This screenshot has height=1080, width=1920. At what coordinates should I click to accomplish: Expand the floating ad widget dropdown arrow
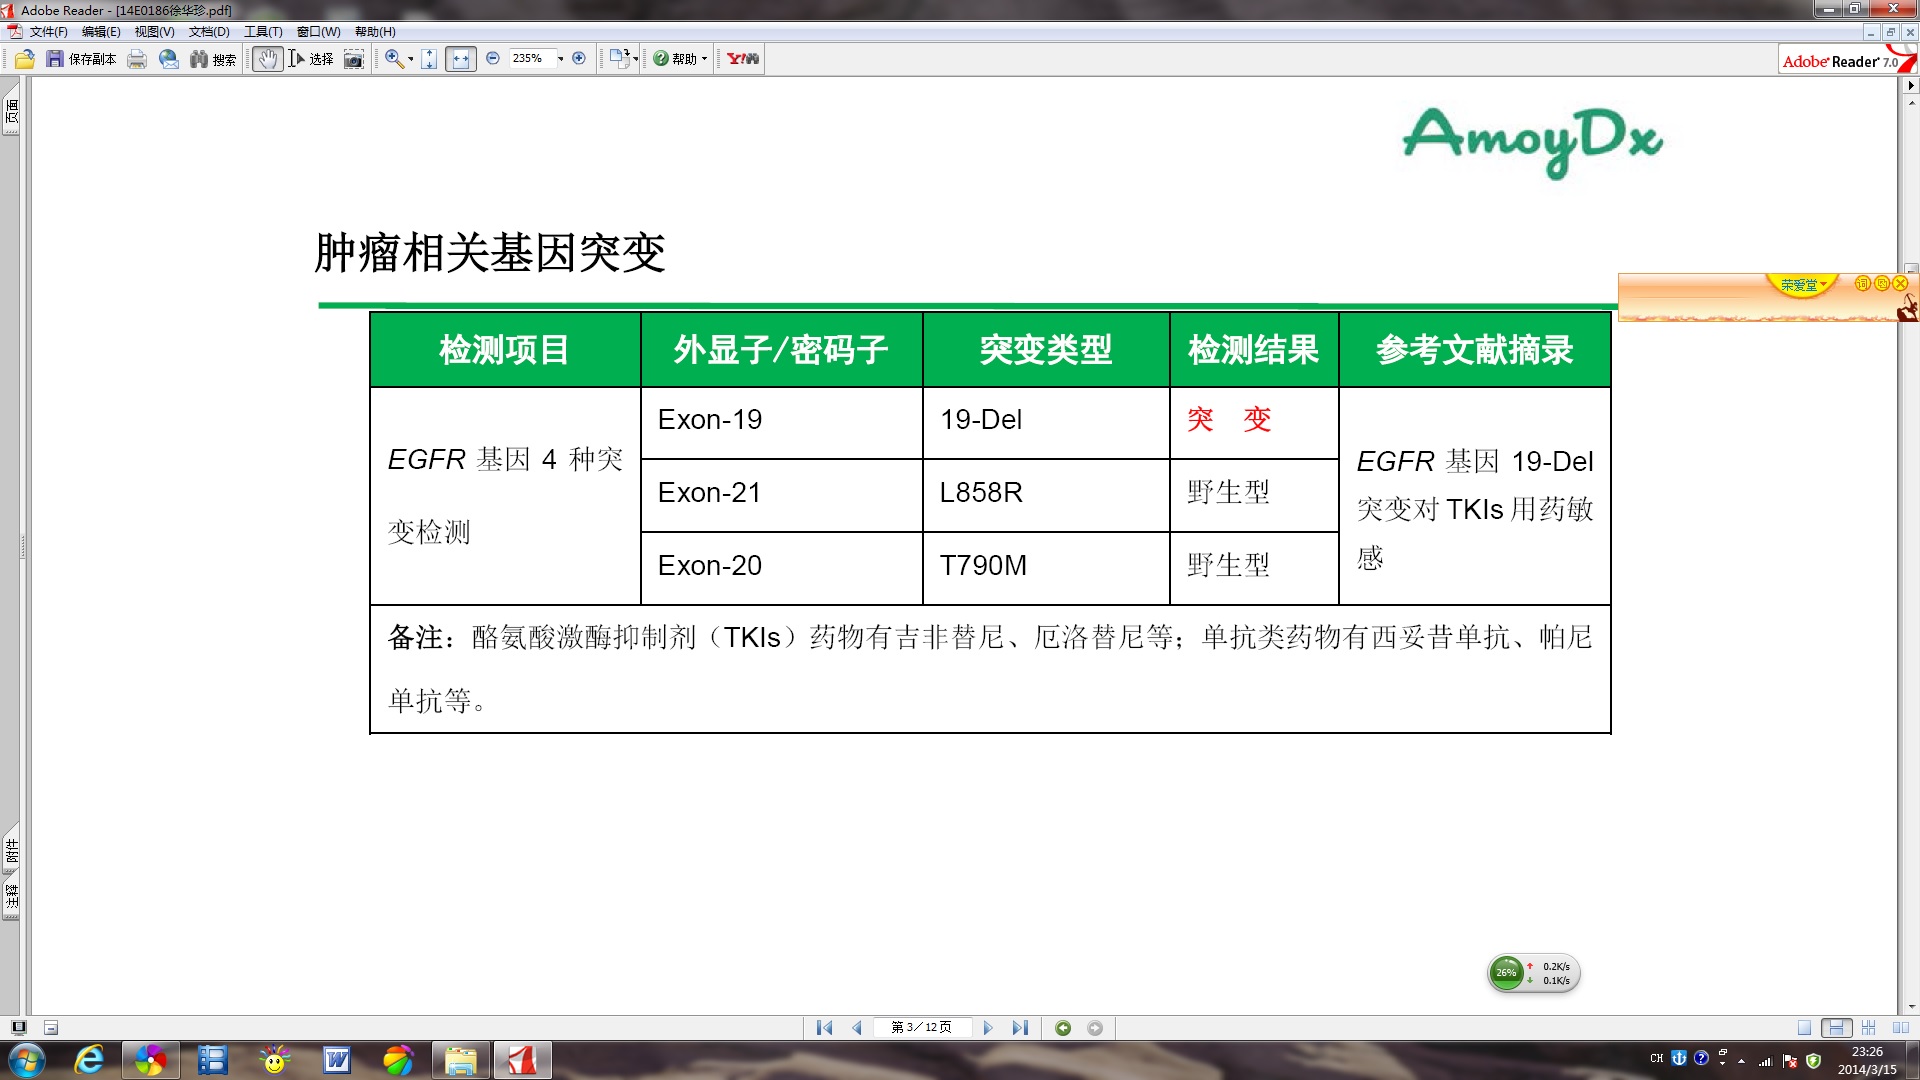coord(1824,285)
